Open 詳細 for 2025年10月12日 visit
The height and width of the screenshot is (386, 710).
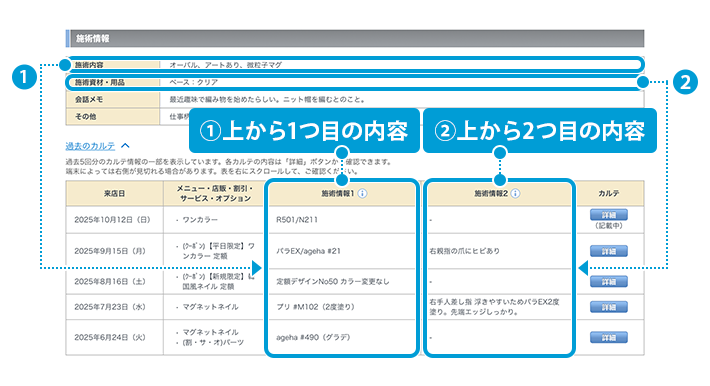[609, 215]
